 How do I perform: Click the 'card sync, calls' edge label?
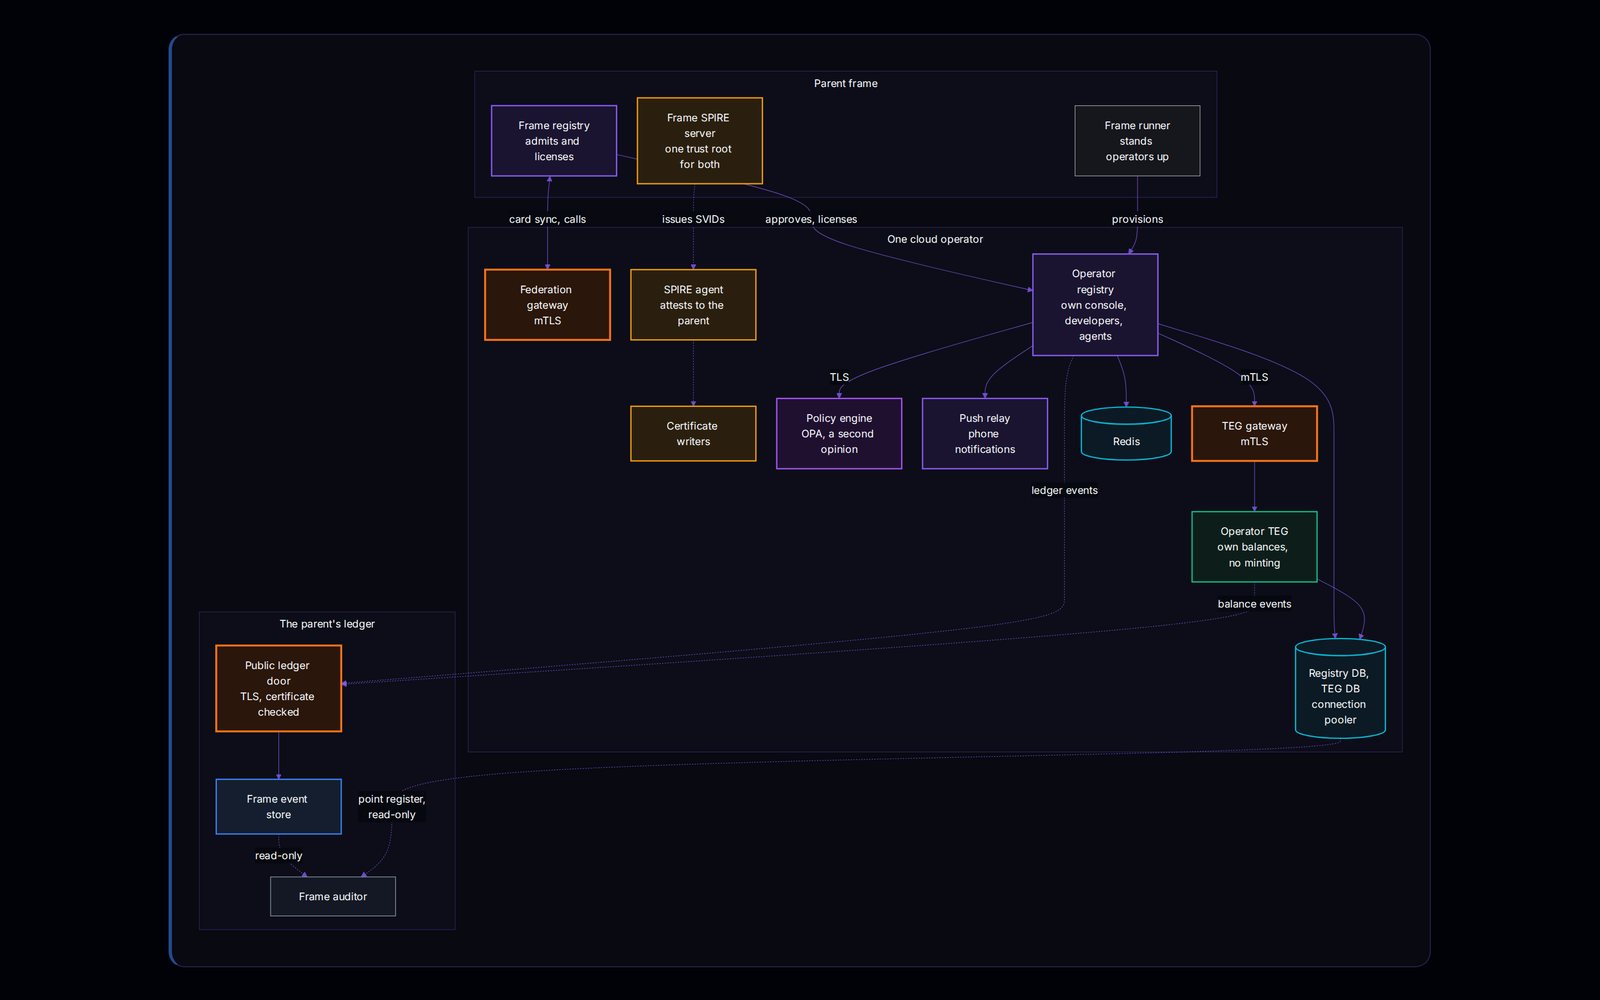point(547,220)
